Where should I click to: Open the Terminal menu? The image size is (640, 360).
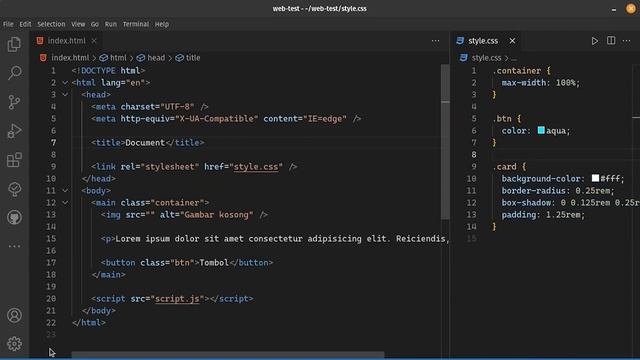pos(136,24)
